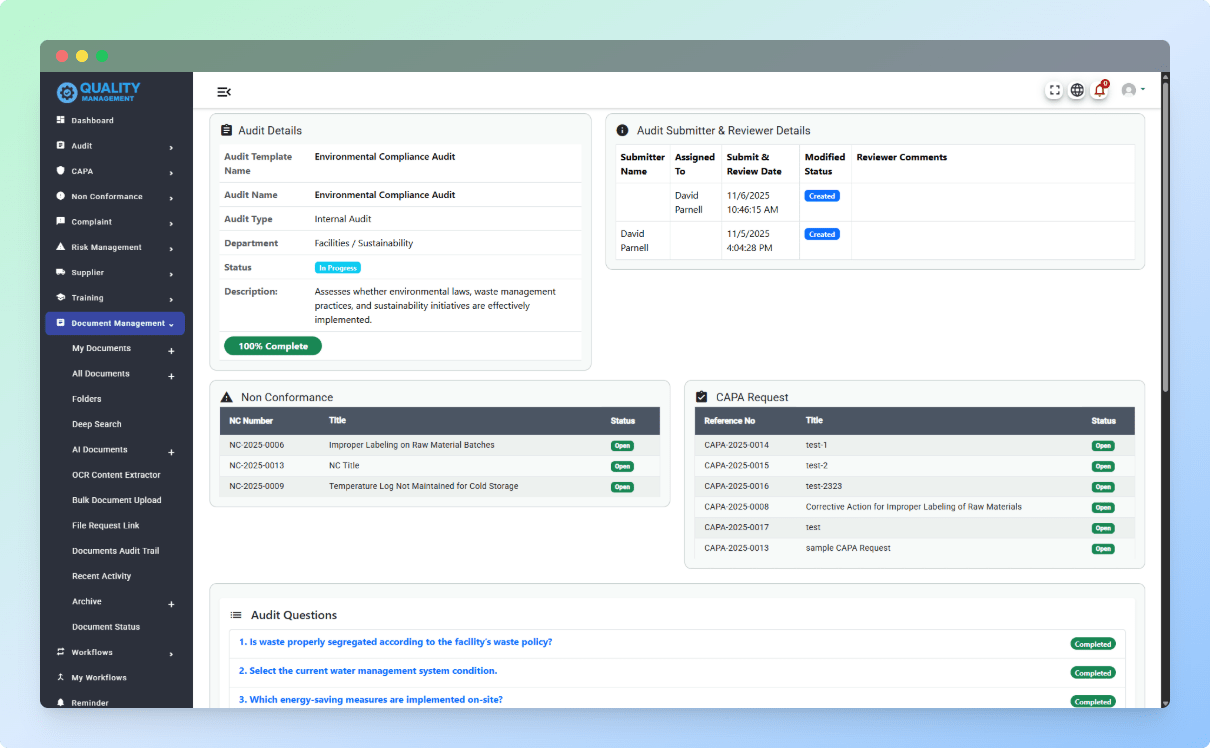Image resolution: width=1210 pixels, height=748 pixels.
Task: Click the 100% Complete progress button
Action: tap(272, 345)
